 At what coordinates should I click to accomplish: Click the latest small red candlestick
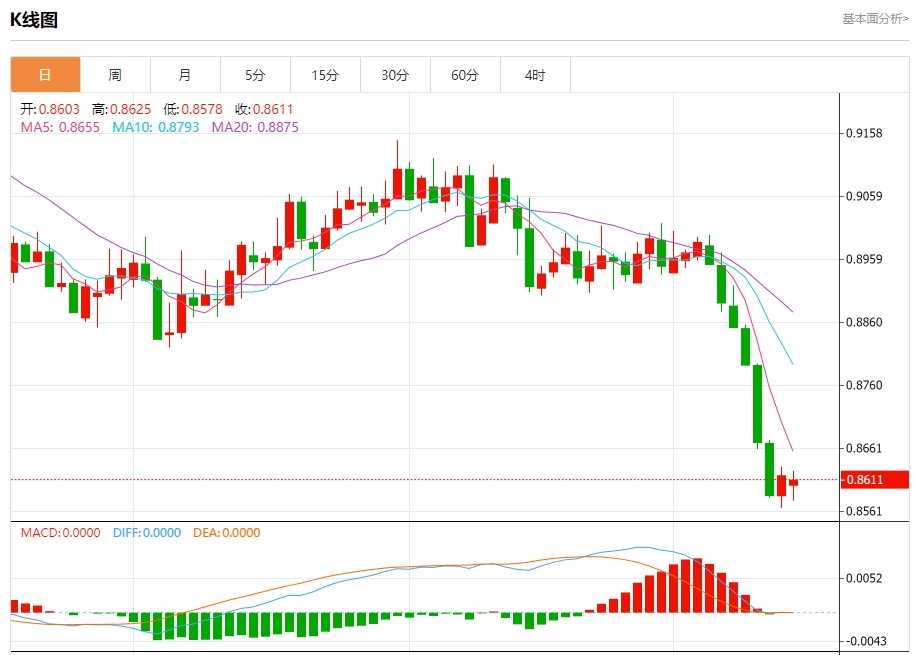pos(793,483)
